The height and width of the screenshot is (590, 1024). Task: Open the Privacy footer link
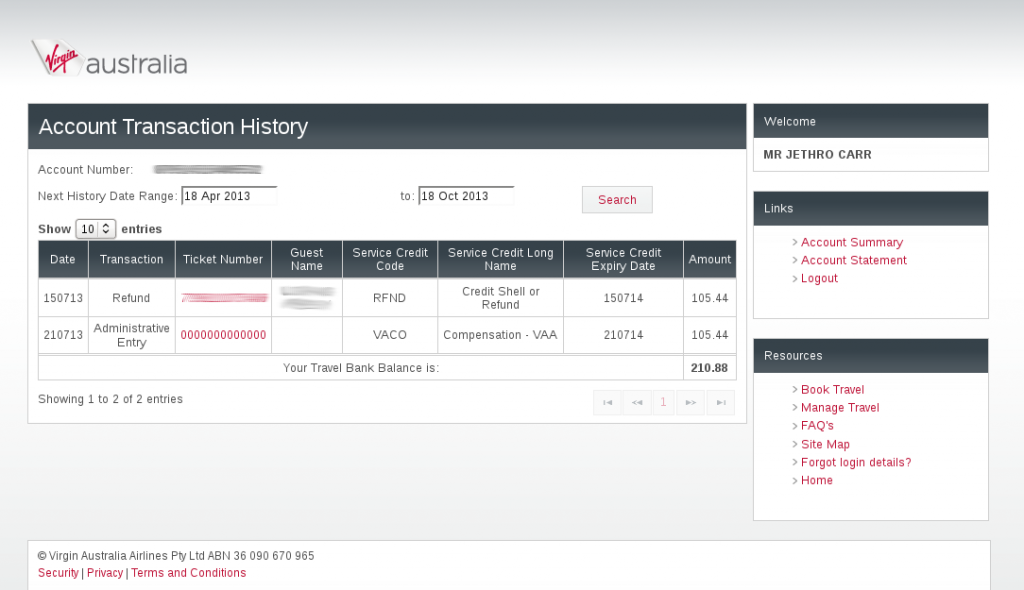104,573
